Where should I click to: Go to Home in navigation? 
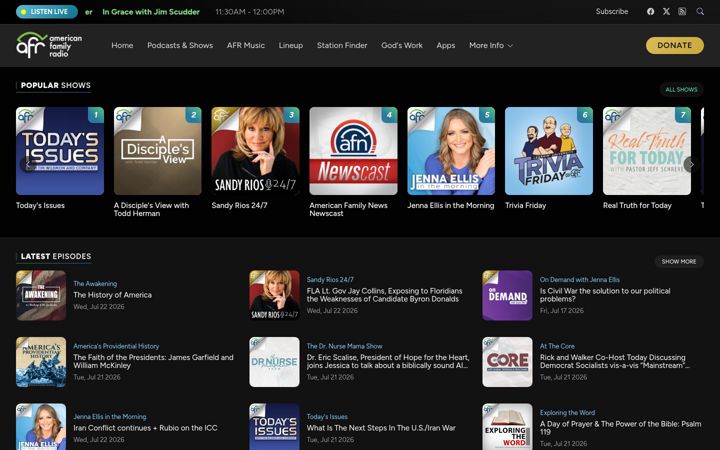coord(122,45)
